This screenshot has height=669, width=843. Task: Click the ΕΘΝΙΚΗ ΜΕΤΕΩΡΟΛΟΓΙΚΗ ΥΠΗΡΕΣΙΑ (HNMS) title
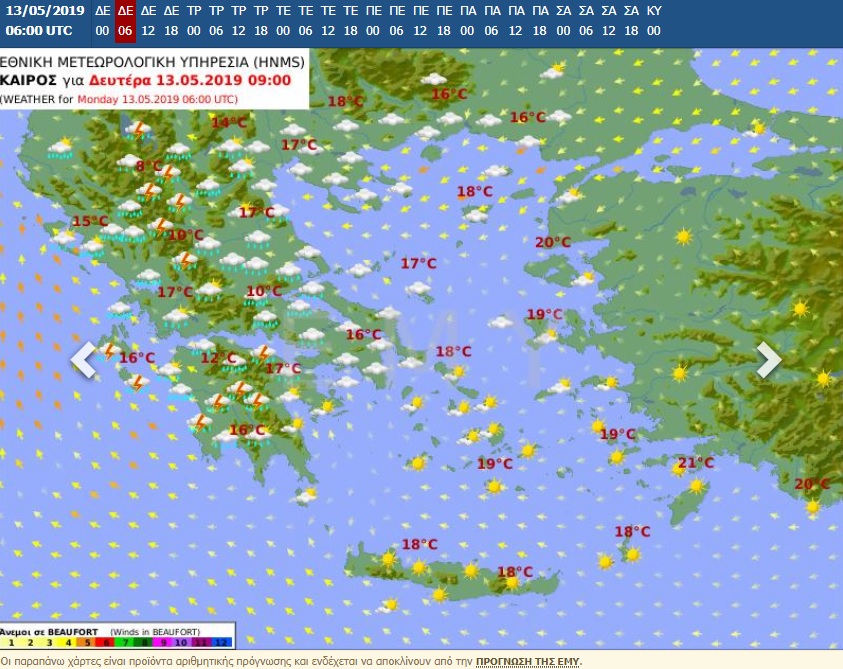(152, 62)
